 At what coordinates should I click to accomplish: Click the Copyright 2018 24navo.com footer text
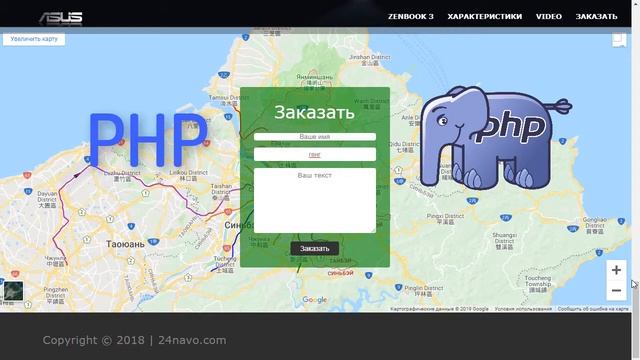[x=134, y=340]
